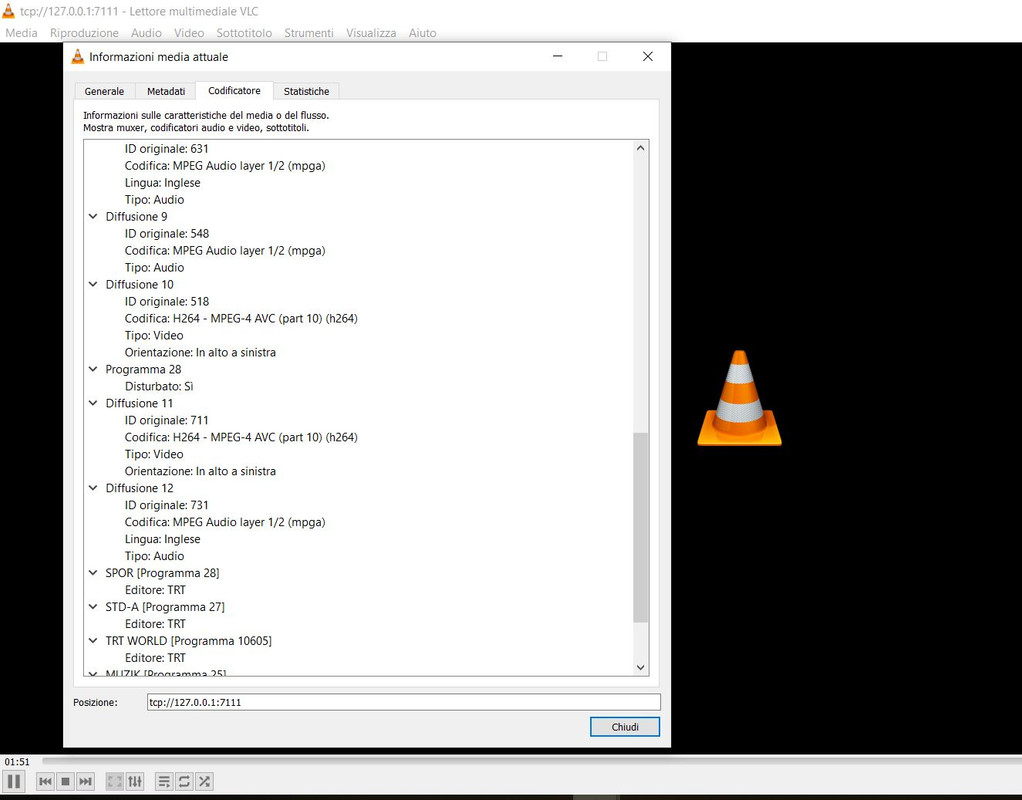Stop playback with the stop button
The image size is (1022, 800).
[x=65, y=781]
